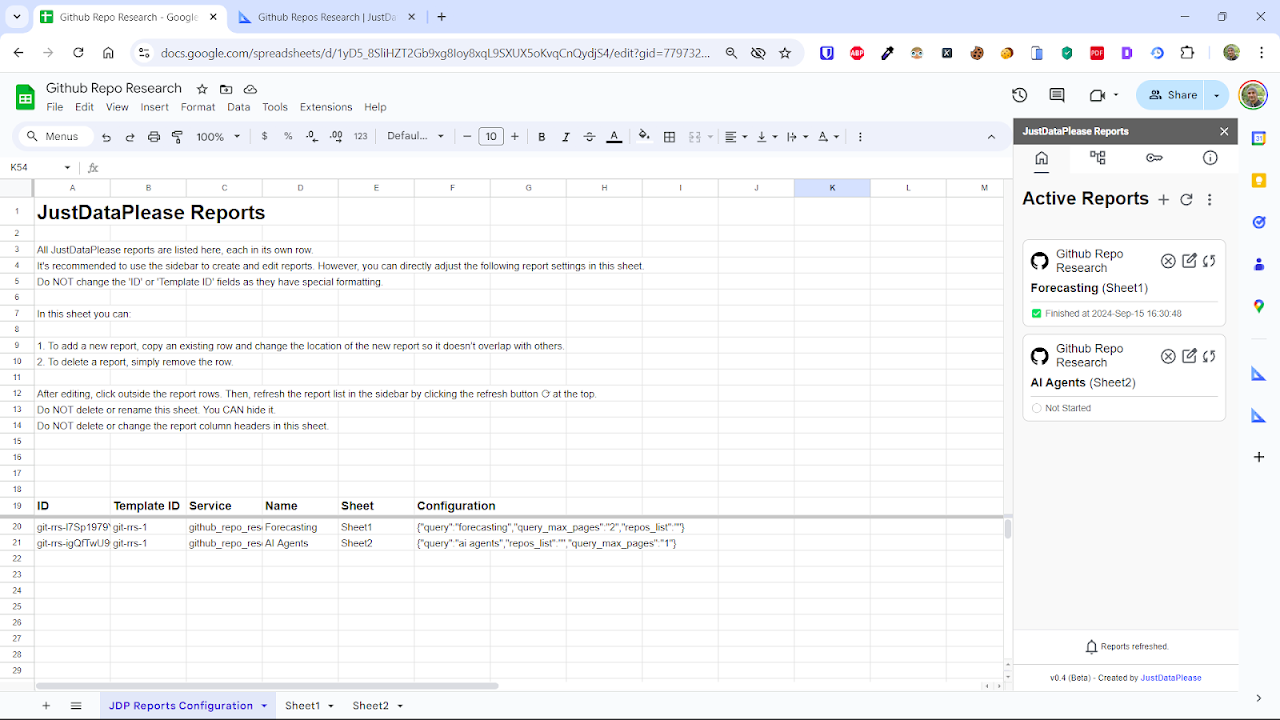Image resolution: width=1280 pixels, height=720 pixels.
Task: Click the Not Started status circle
Action: (1036, 408)
